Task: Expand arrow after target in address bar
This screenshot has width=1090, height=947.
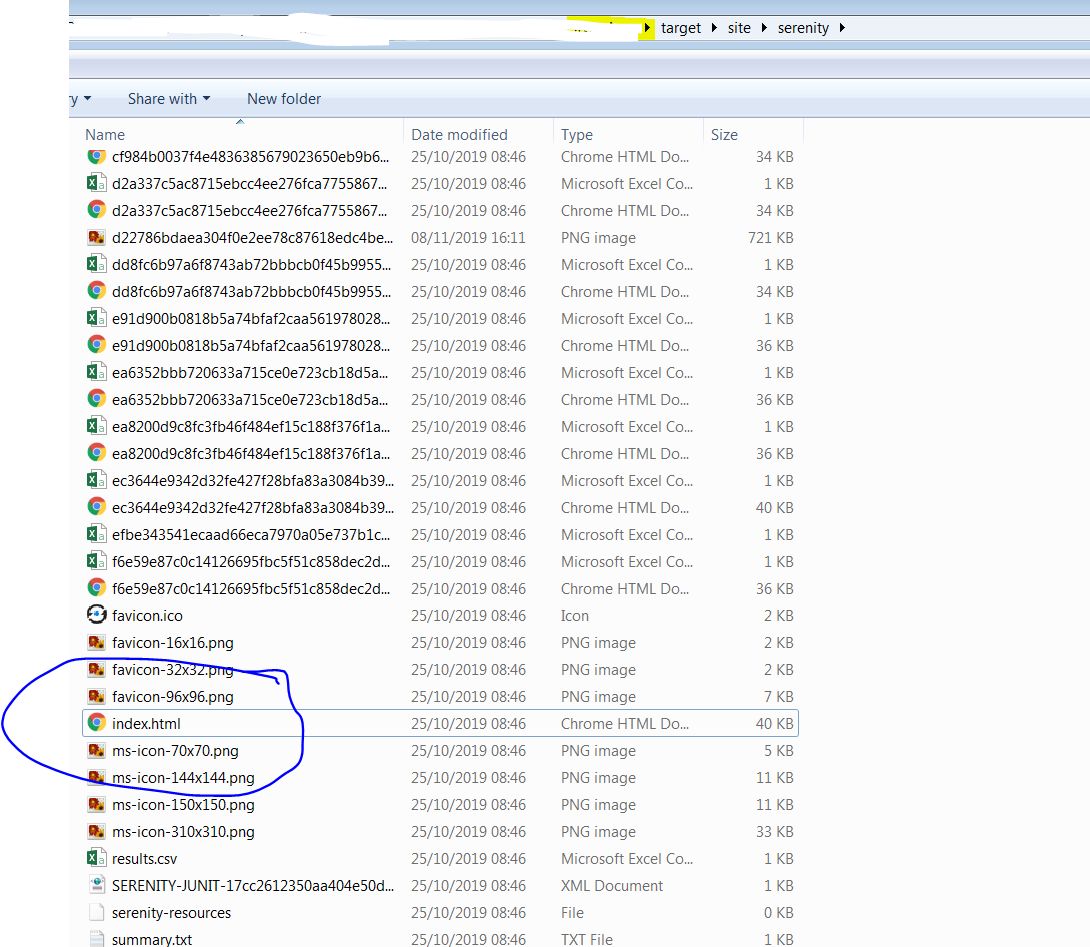Action: (714, 28)
